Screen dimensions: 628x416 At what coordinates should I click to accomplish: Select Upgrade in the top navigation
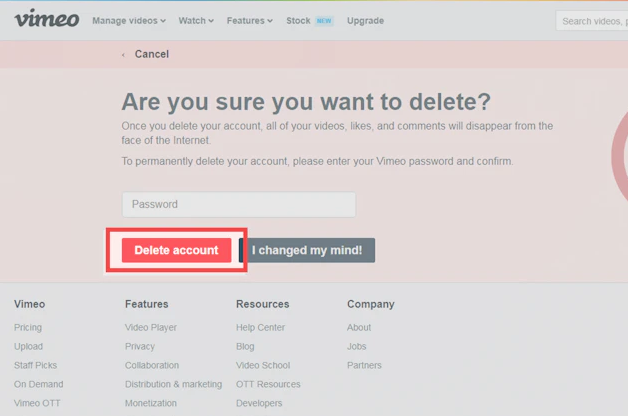point(365,21)
